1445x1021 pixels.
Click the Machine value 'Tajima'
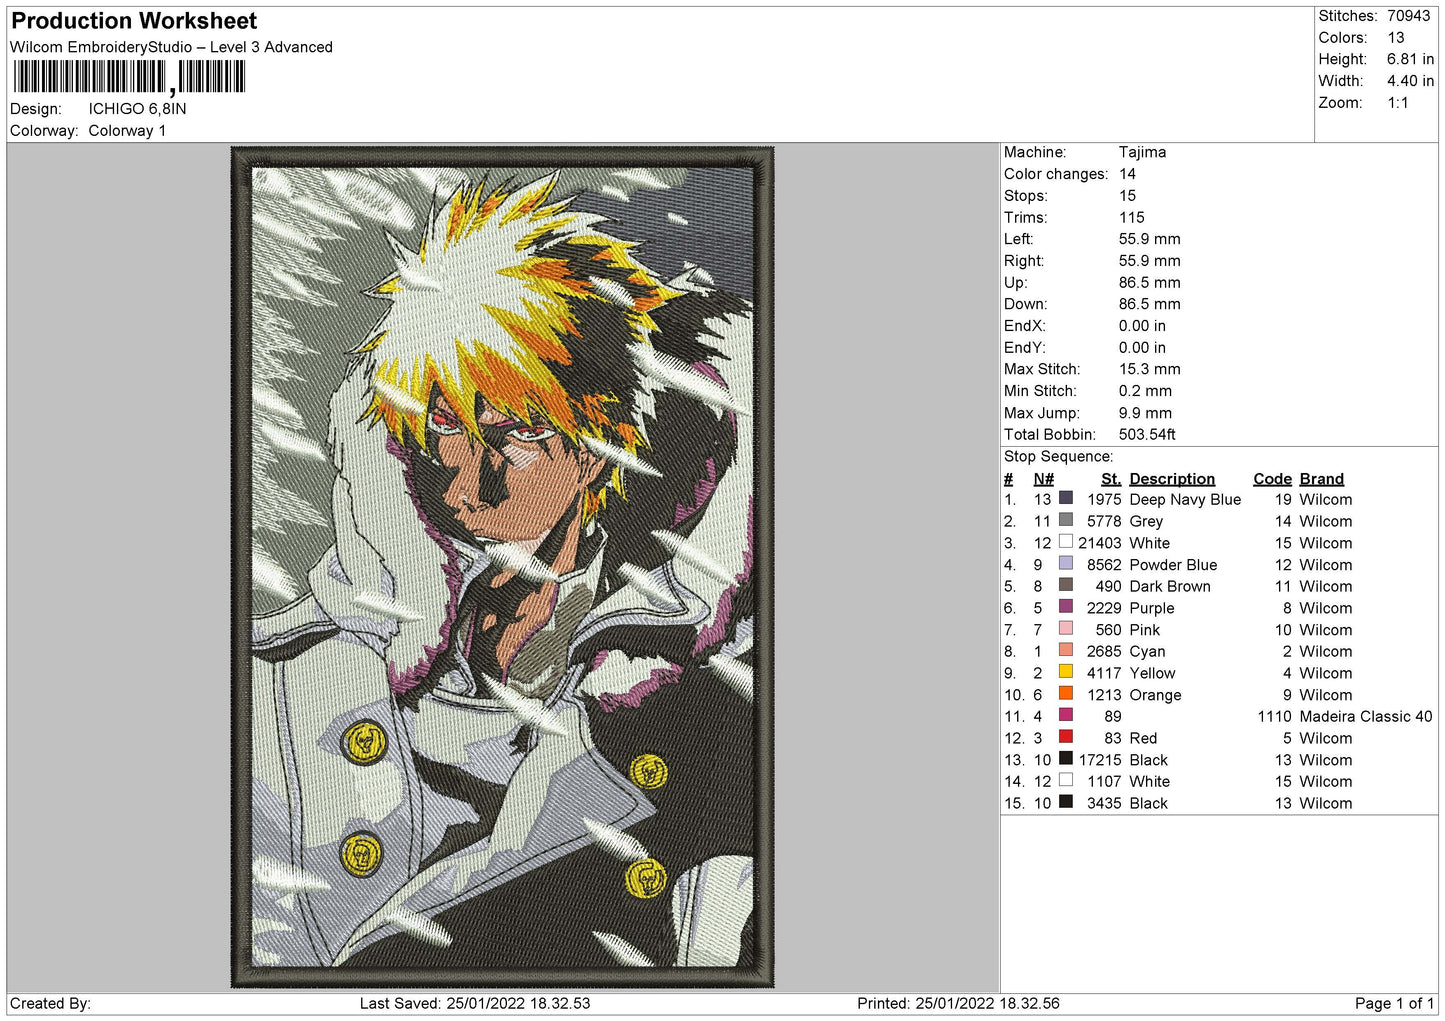point(1142,152)
